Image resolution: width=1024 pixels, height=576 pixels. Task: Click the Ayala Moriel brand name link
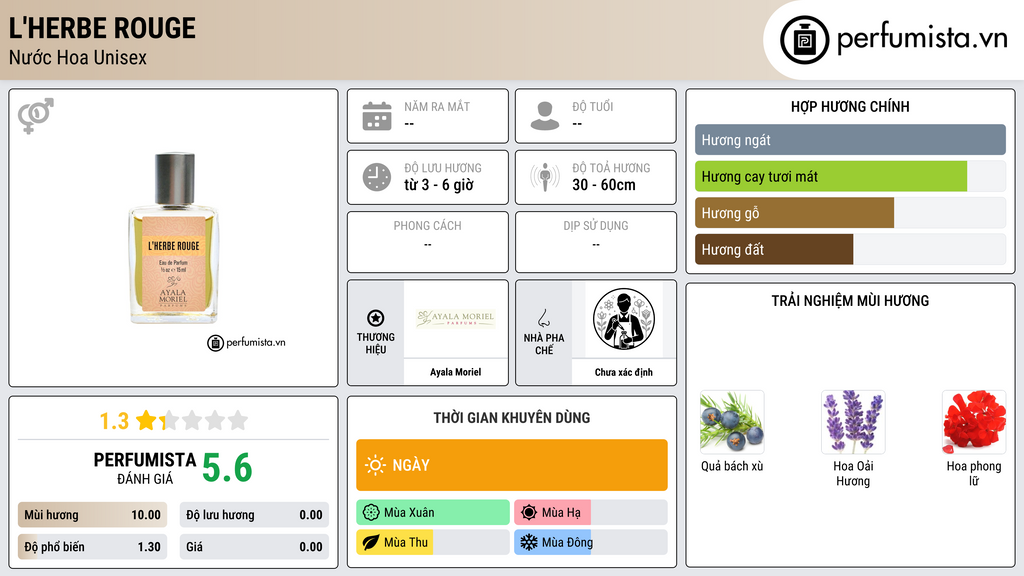(456, 372)
